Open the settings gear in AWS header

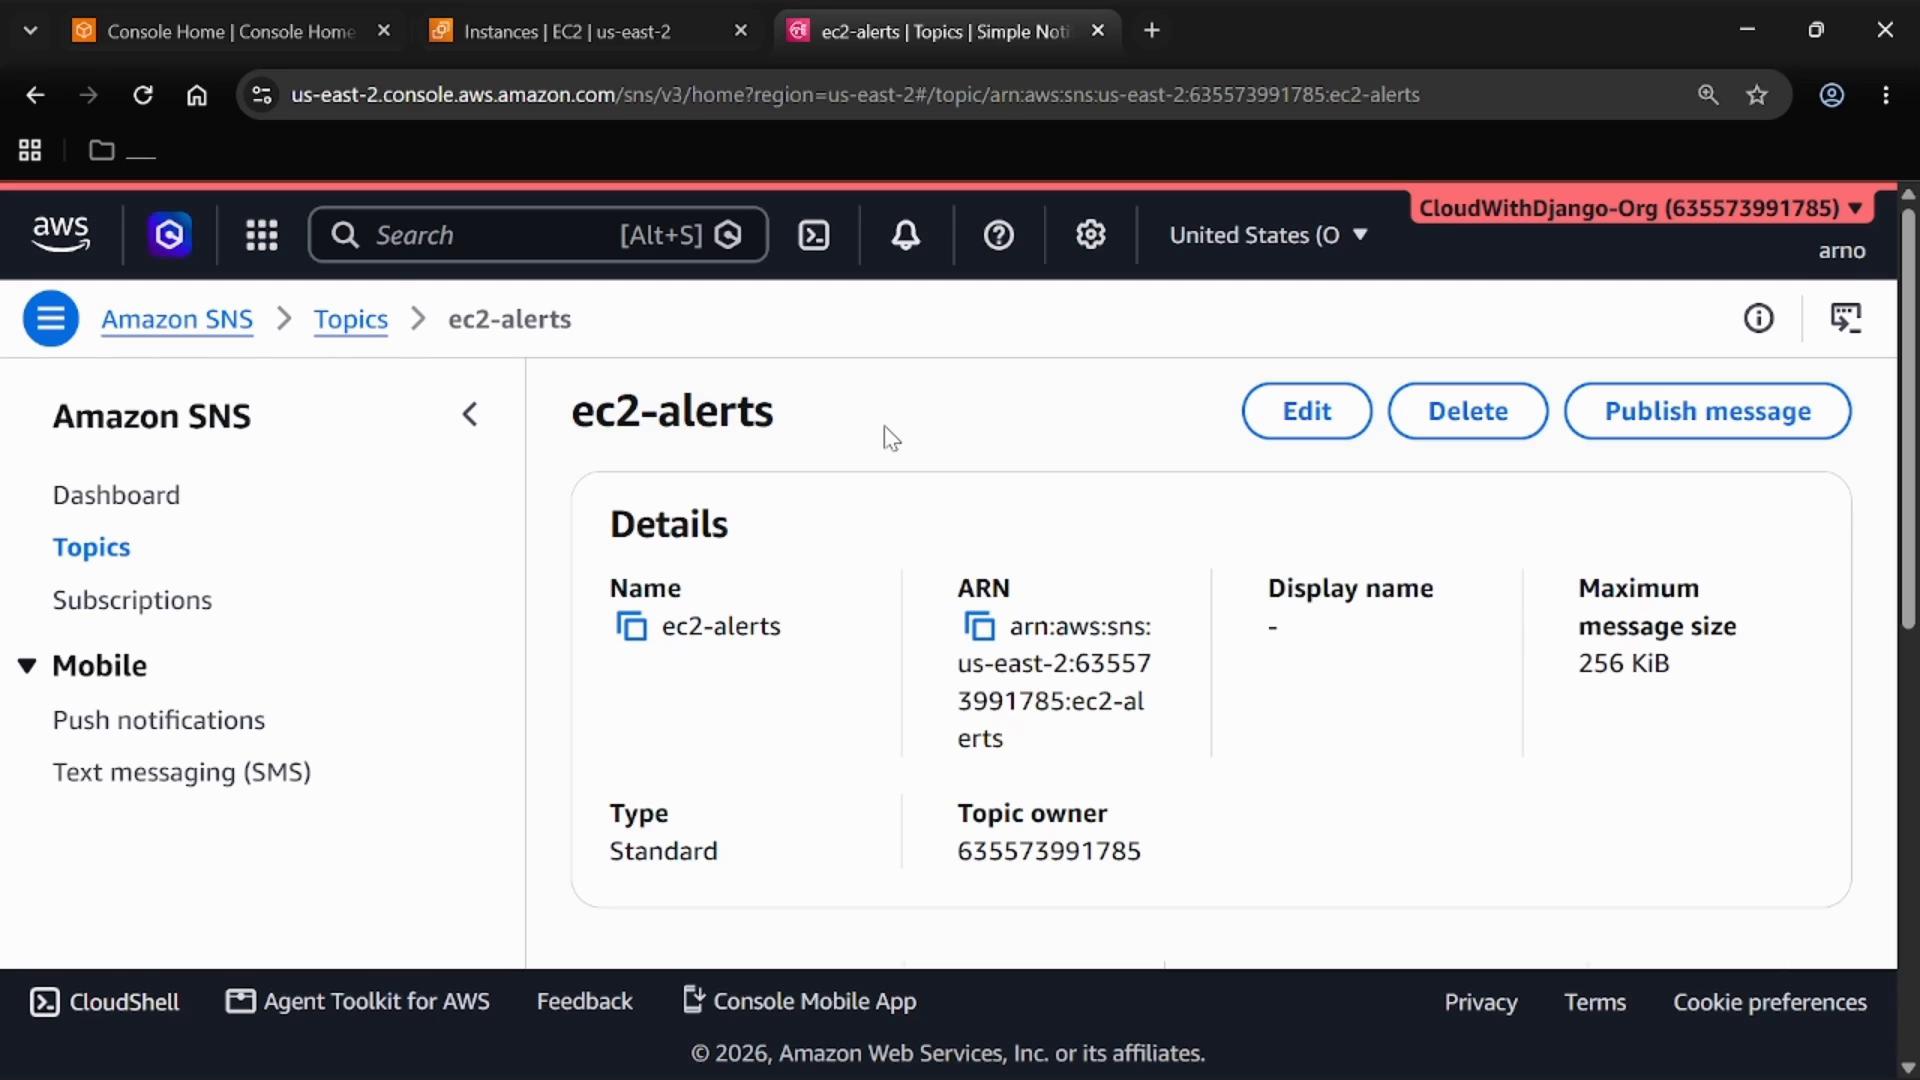tap(1091, 235)
